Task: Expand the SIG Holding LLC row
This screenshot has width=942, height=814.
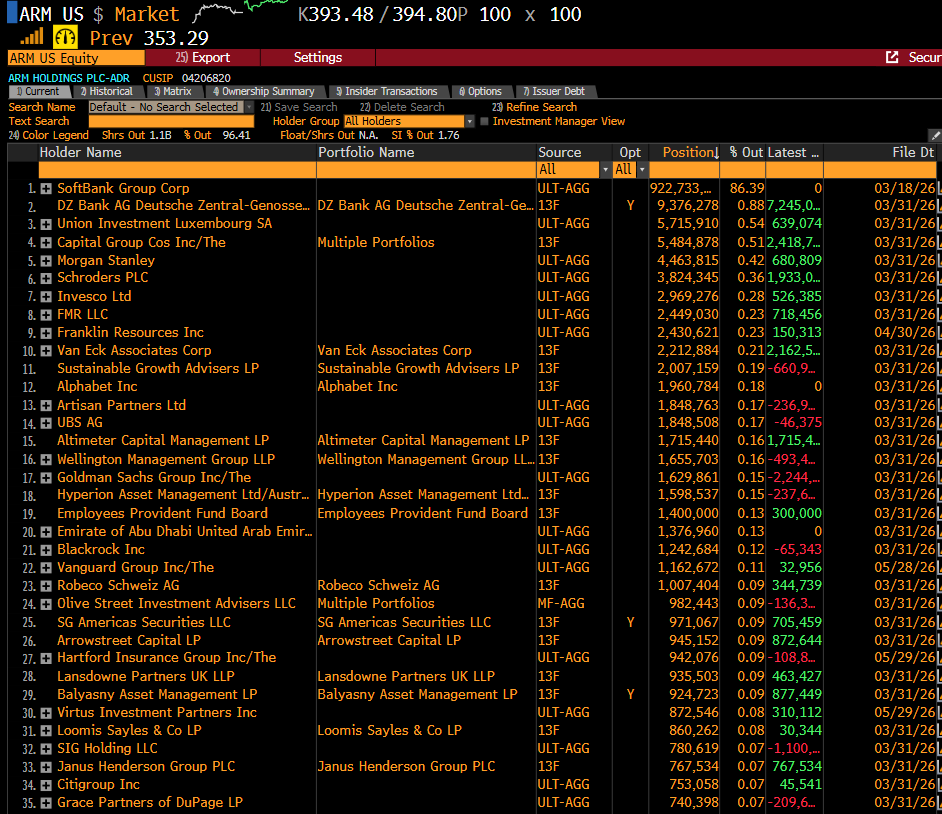Action: click(46, 749)
